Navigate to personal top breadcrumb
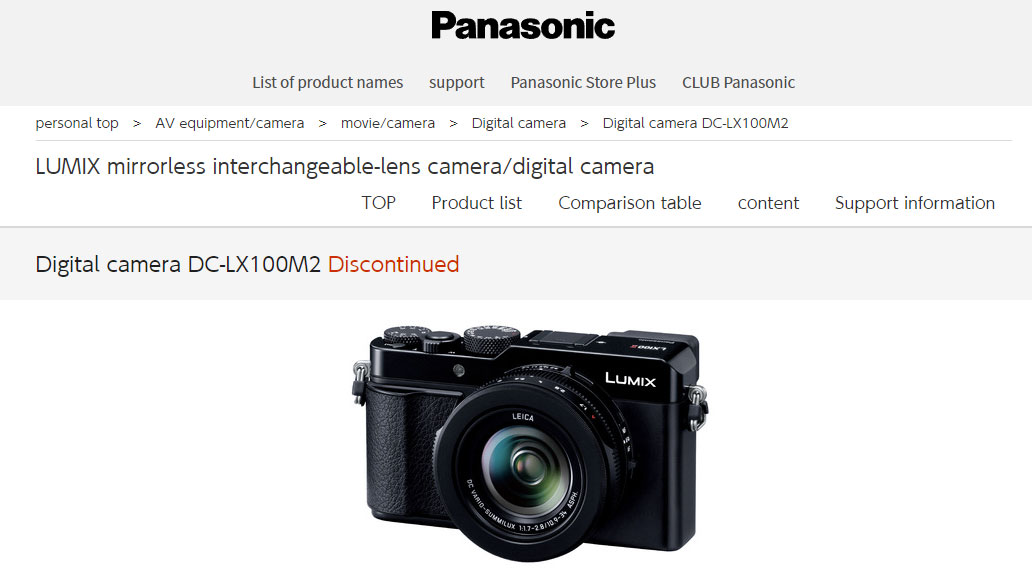This screenshot has width=1032, height=580. pos(77,123)
